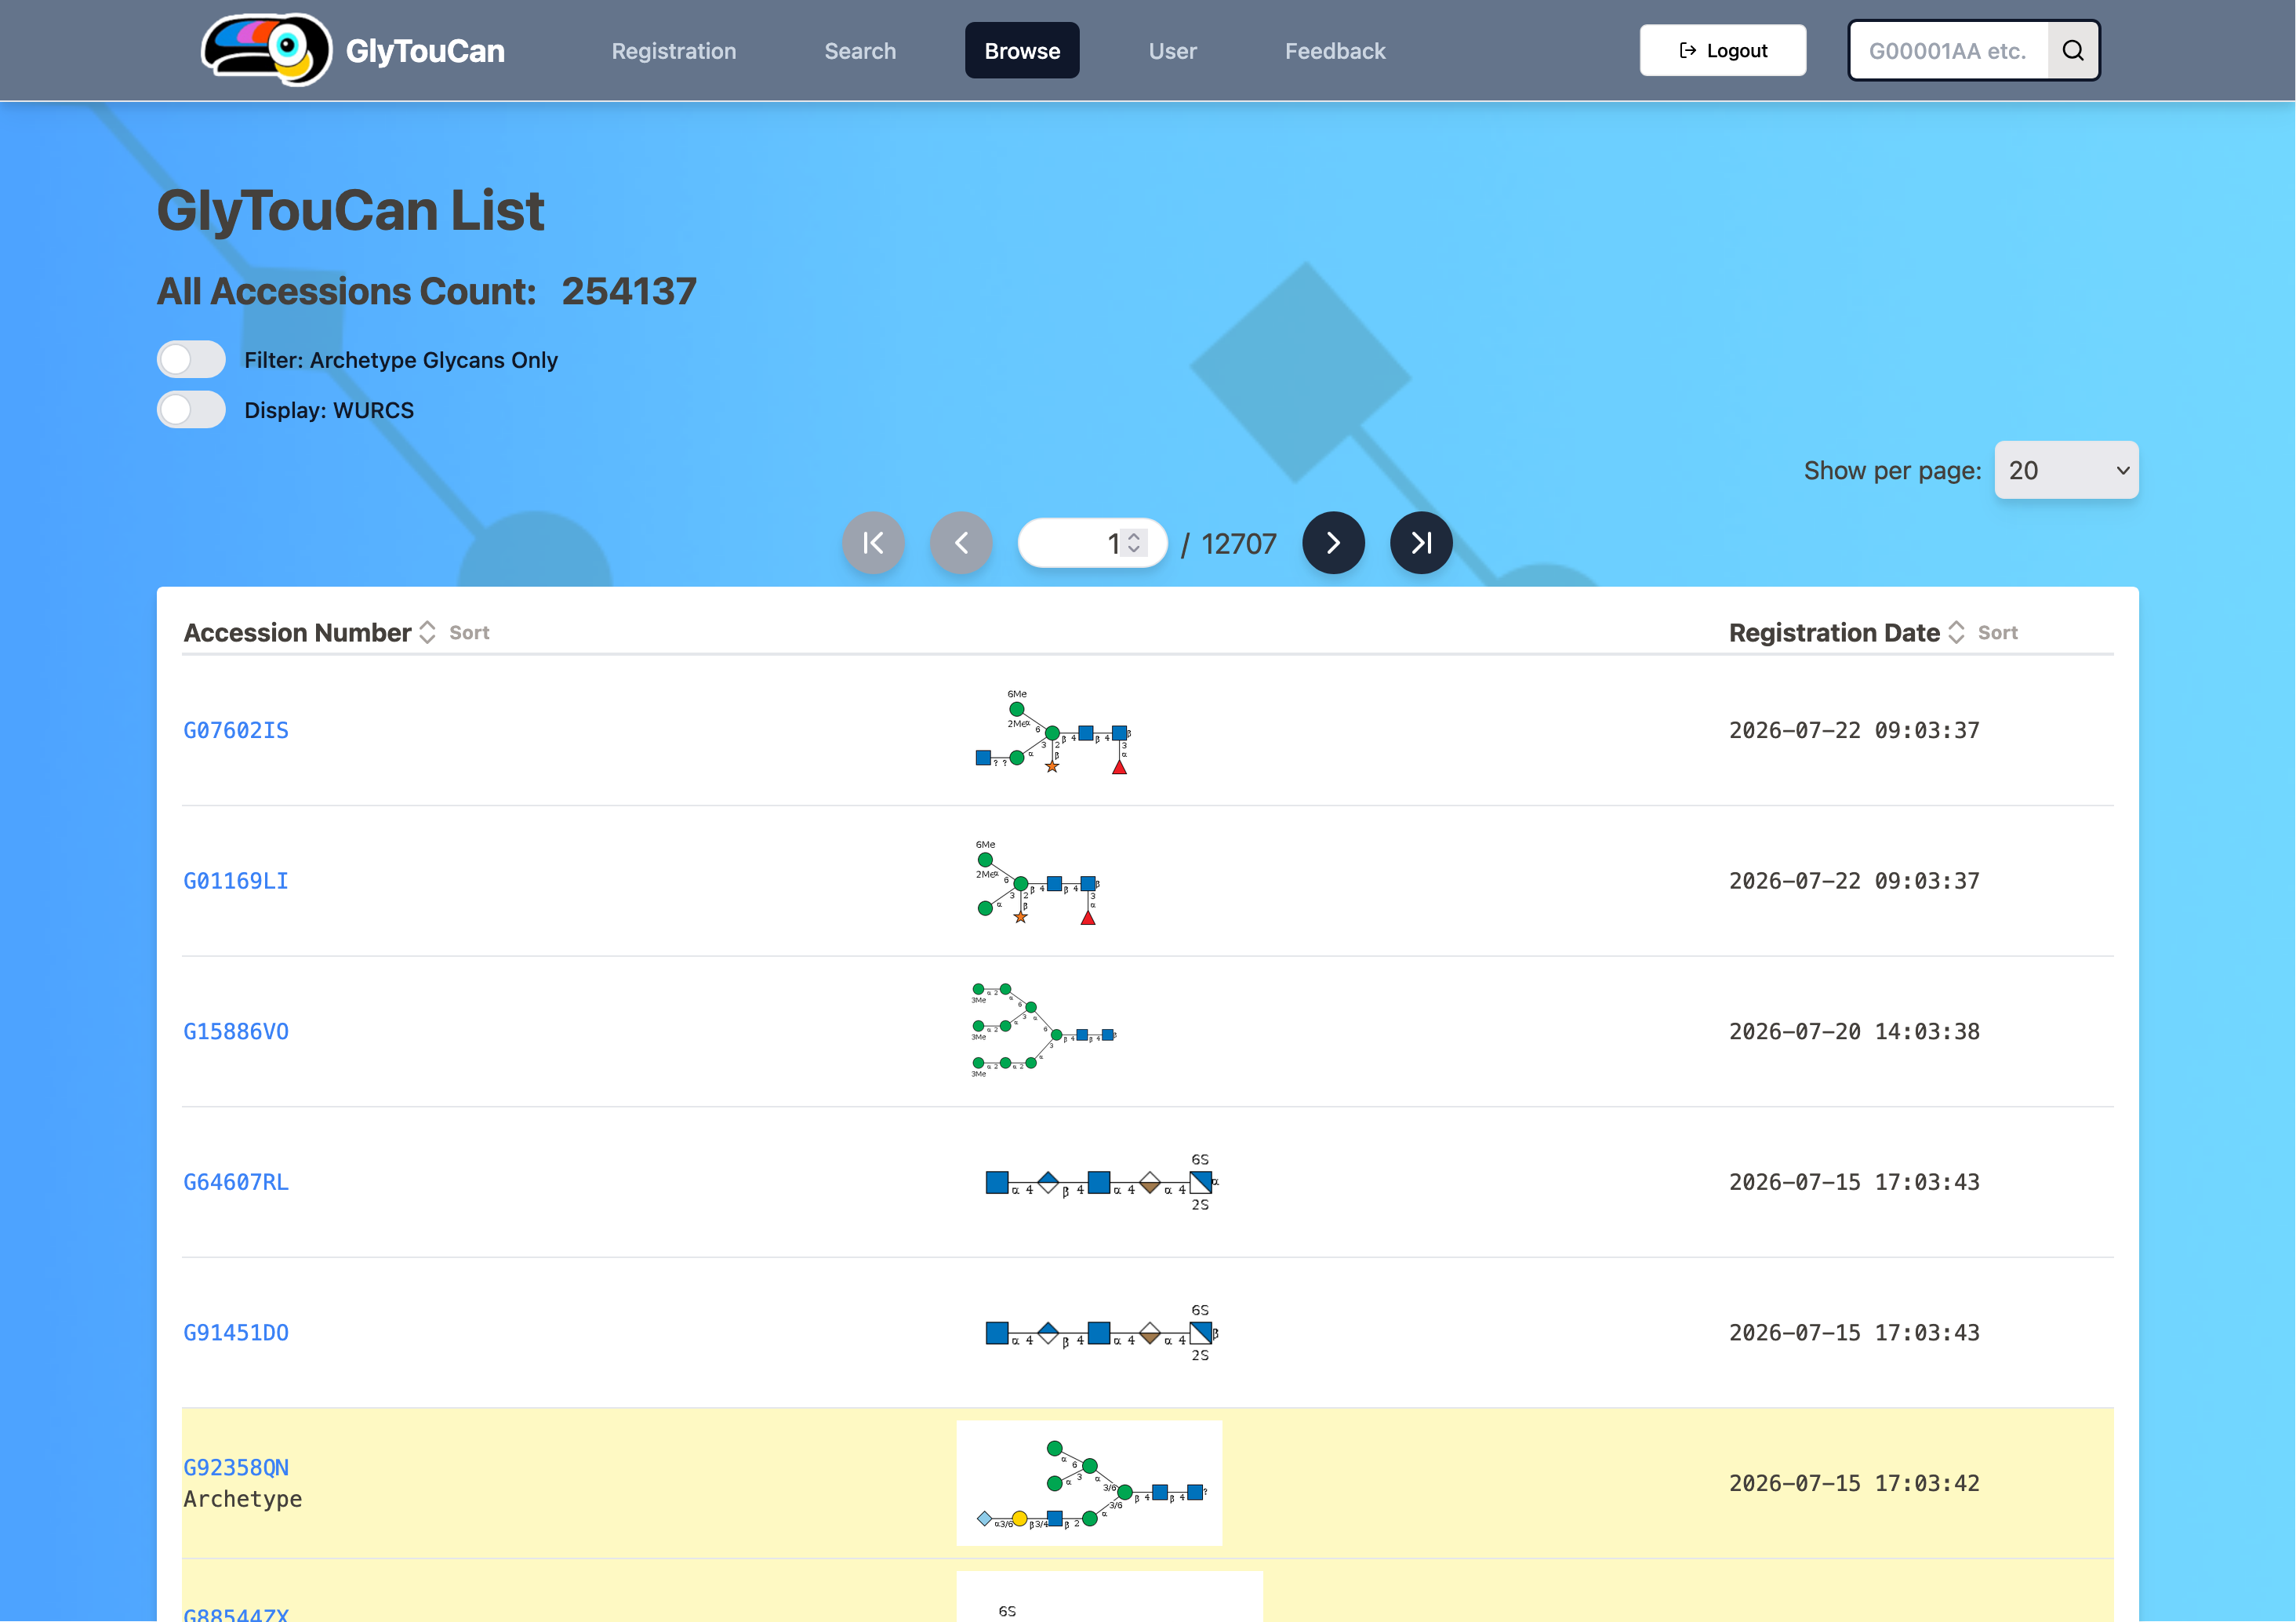Click the G01169LI glycan structure image
This screenshot has width=2296, height=1622.
[x=1037, y=882]
